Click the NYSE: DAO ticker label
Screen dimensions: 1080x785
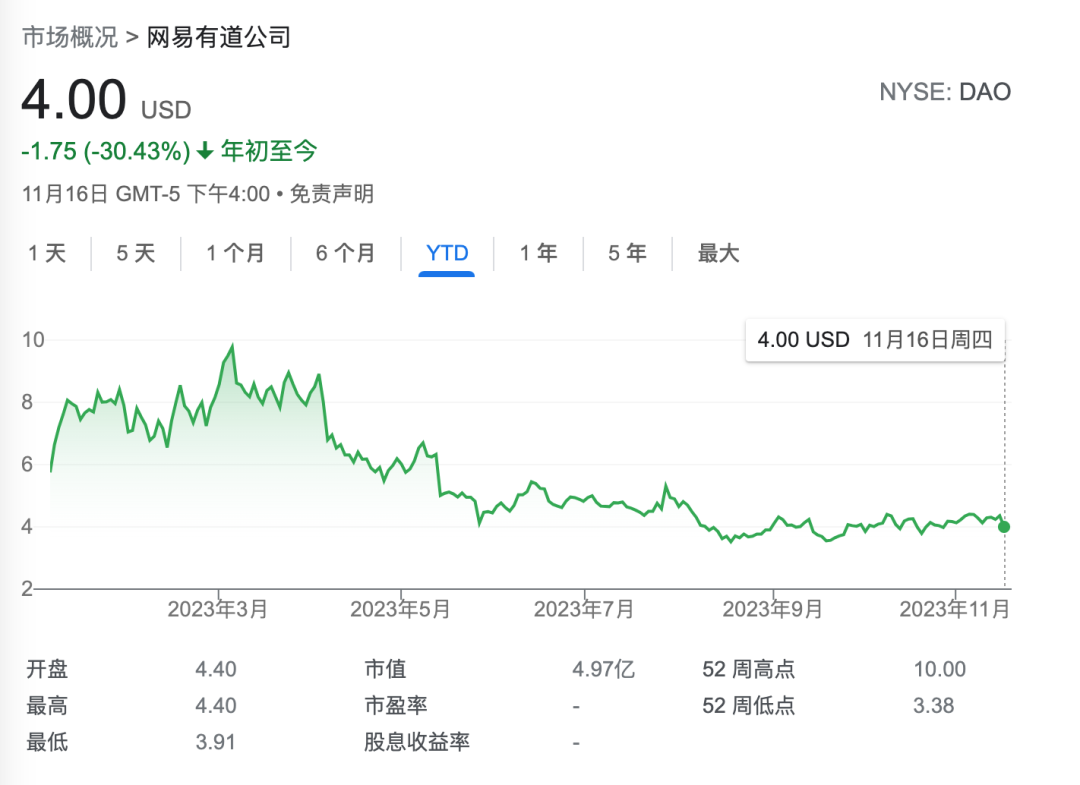point(945,92)
